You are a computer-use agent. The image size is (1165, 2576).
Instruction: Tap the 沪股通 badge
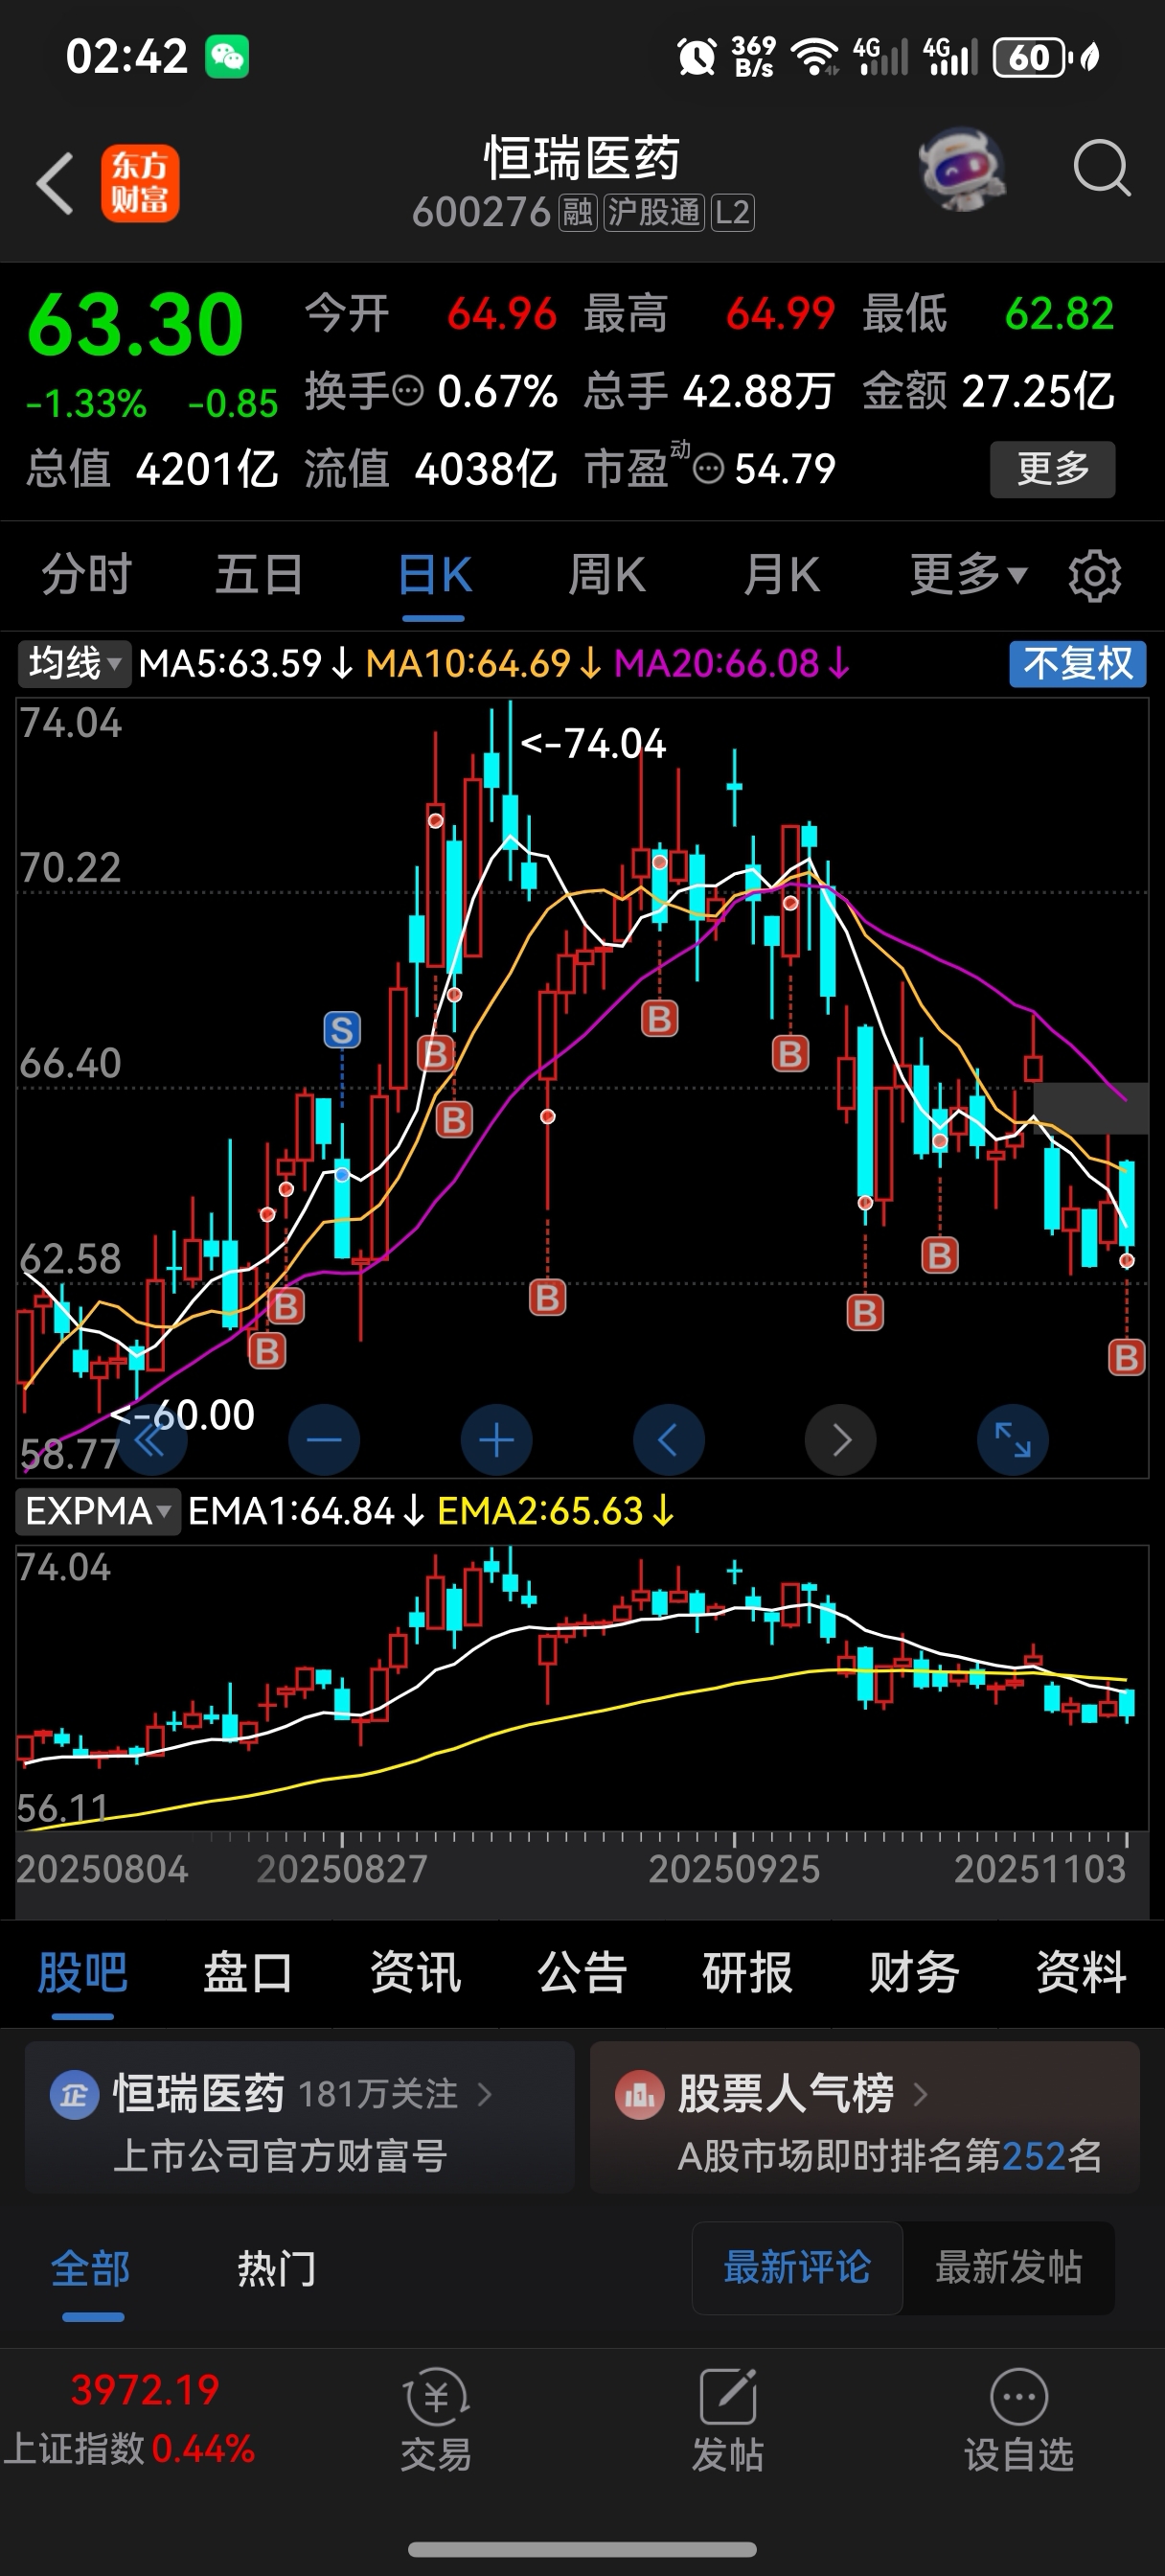[654, 212]
